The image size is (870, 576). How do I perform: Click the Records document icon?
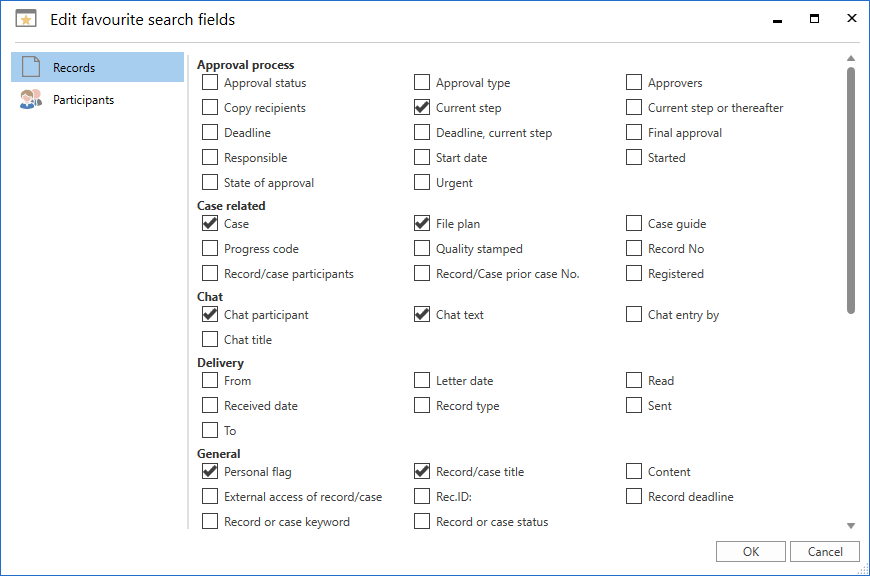30,68
